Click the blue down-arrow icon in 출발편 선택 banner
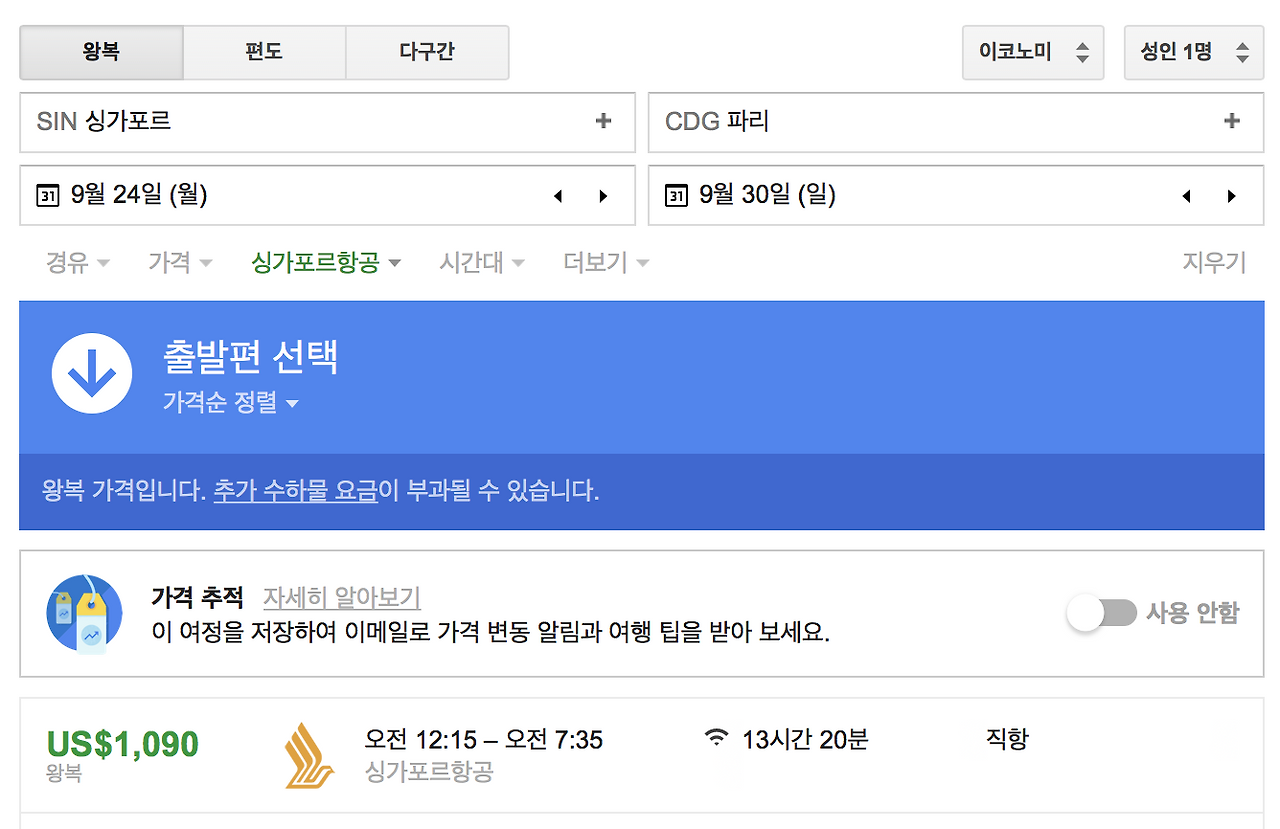Image resolution: width=1280 pixels, height=829 pixels. click(92, 373)
